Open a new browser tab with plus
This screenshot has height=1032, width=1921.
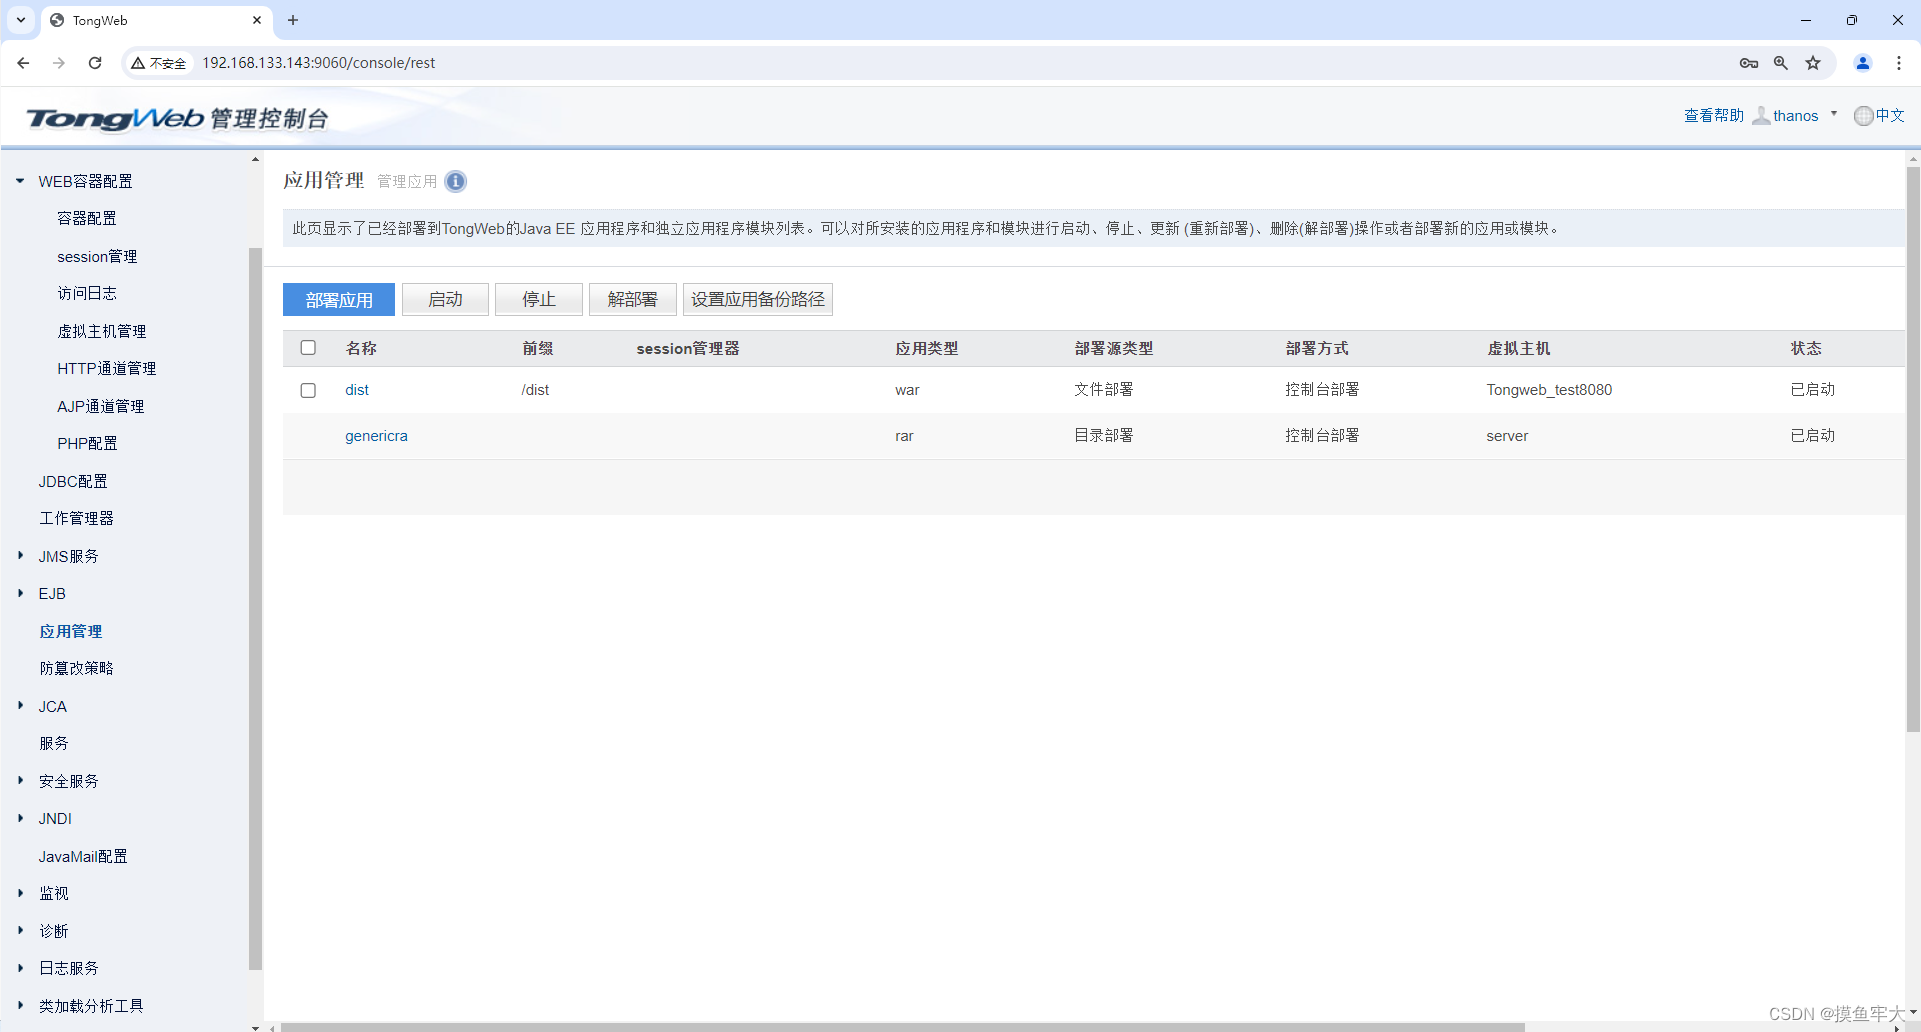pyautogui.click(x=293, y=20)
